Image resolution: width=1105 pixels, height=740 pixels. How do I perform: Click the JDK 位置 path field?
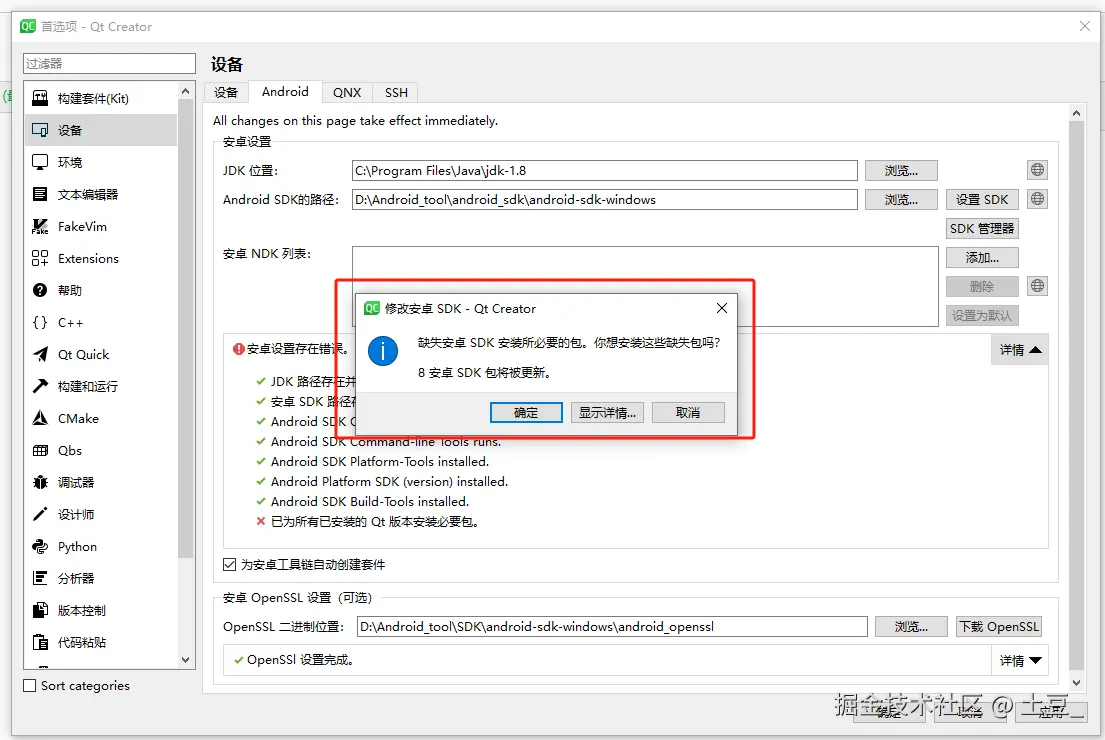[x=605, y=171]
